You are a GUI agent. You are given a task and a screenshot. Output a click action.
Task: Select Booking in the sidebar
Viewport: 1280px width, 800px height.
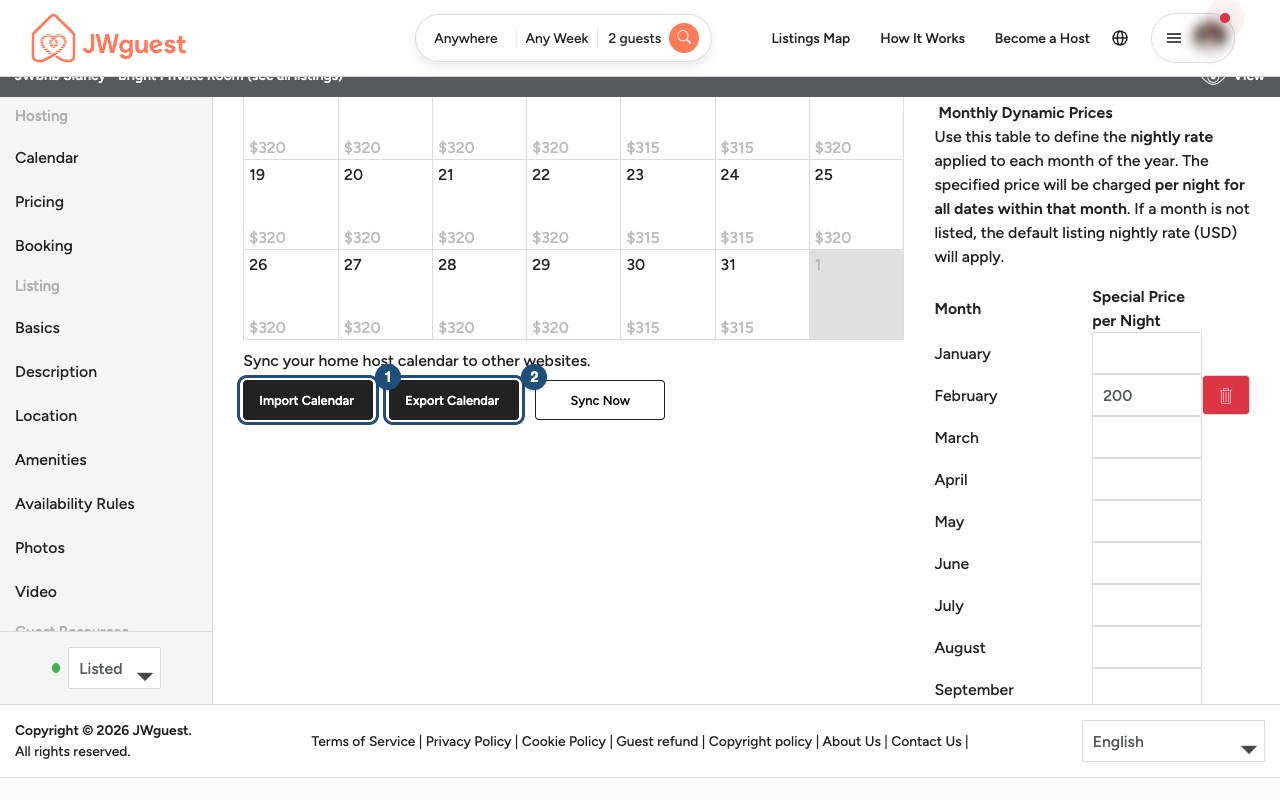[x=44, y=246]
